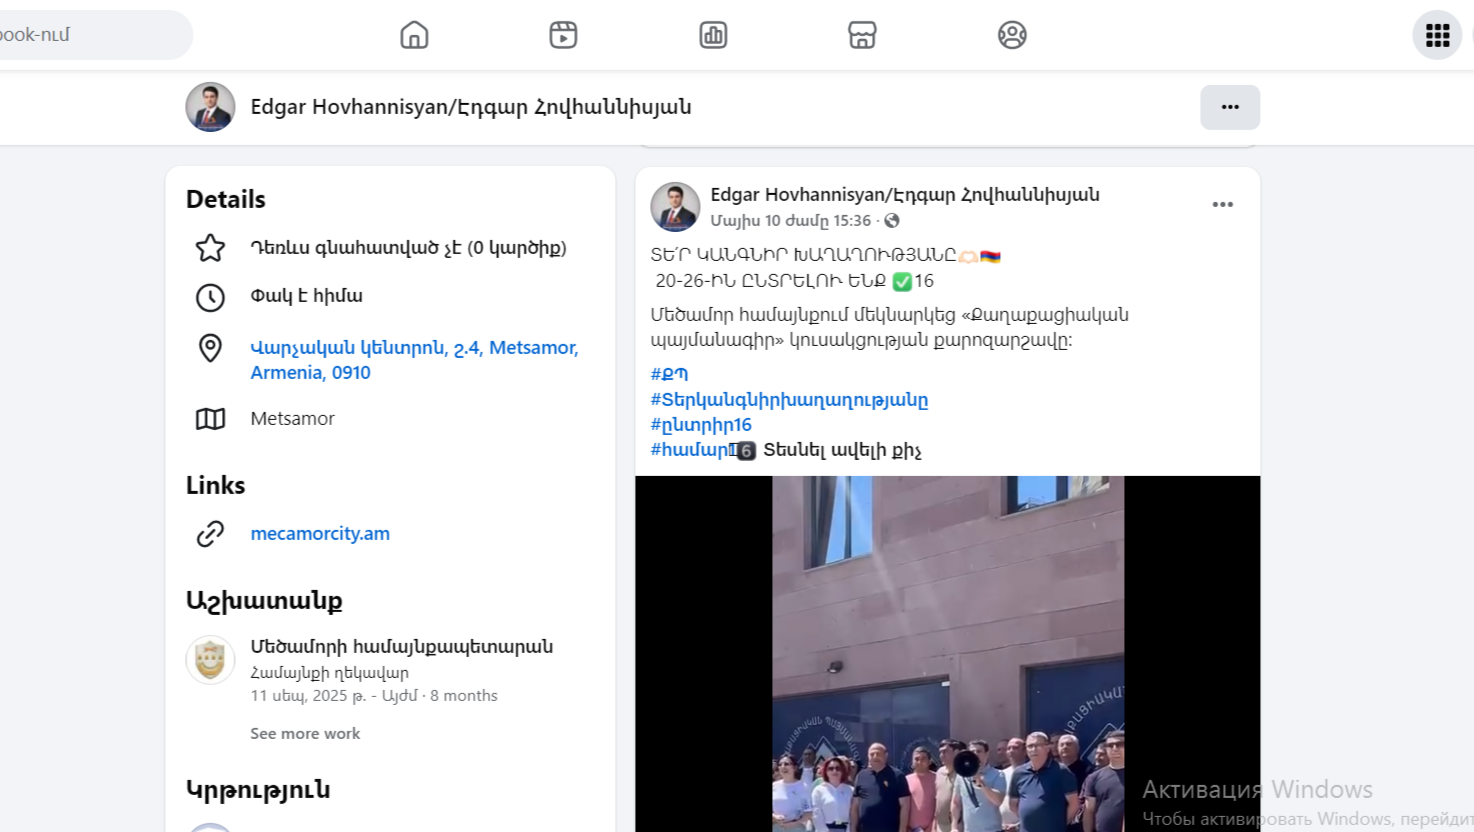Open the grid menu icon
This screenshot has height=832, width=1474.
click(1437, 35)
